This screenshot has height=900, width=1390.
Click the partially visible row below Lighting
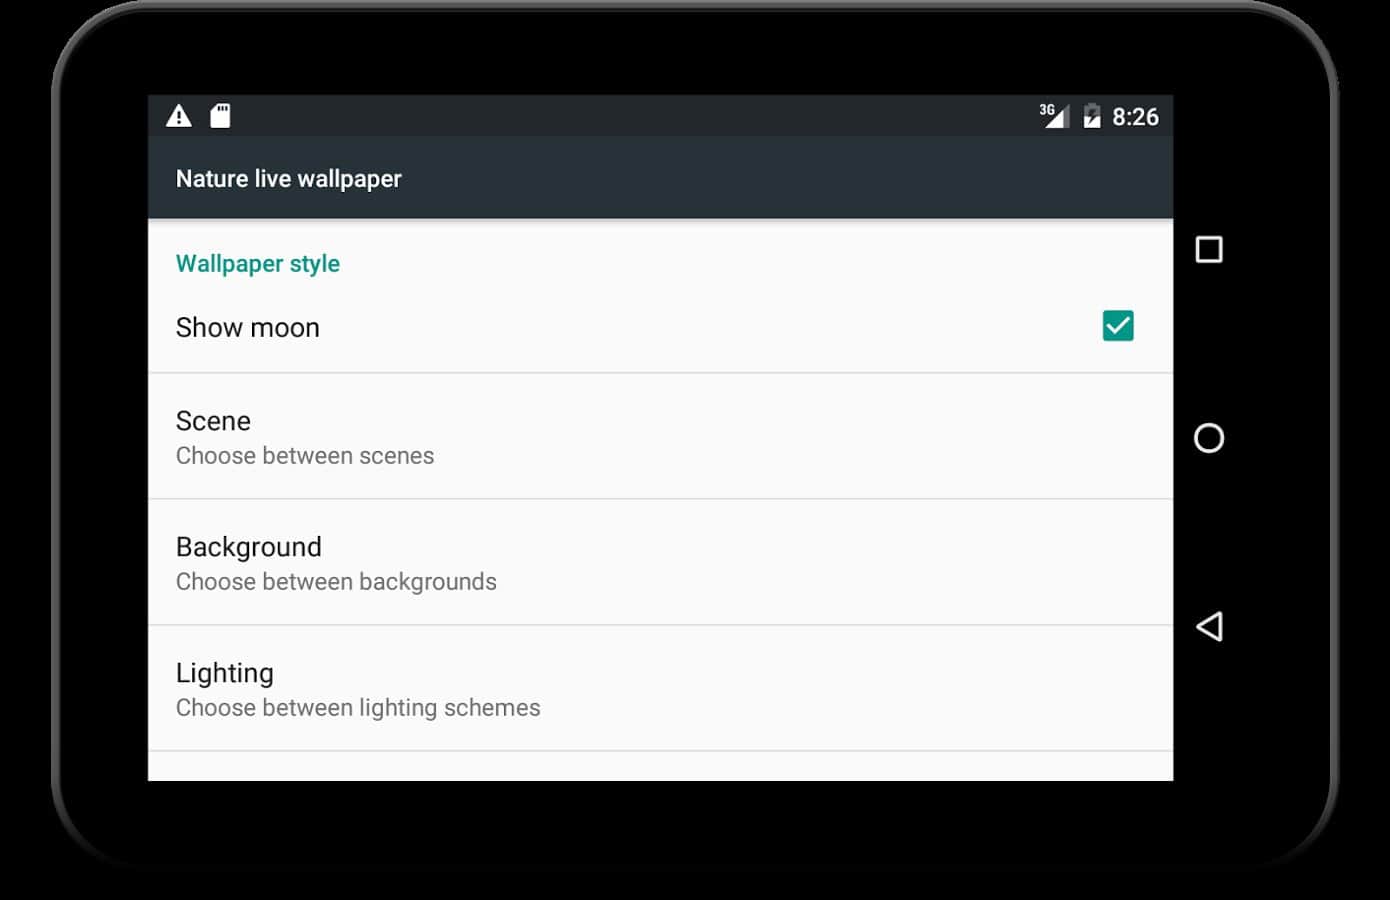point(660,767)
